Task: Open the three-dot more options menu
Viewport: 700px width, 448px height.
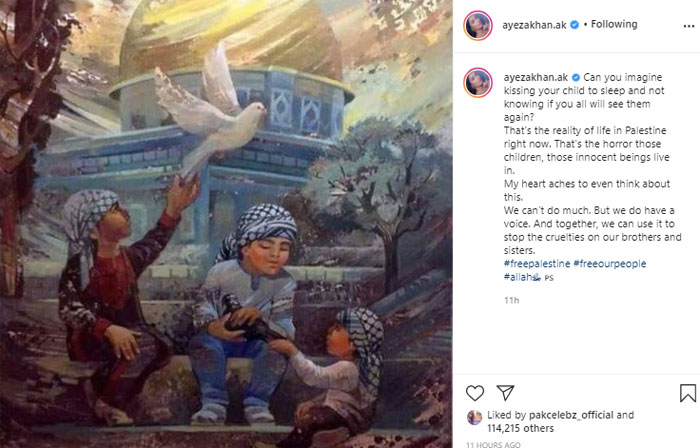Action: pos(688,26)
